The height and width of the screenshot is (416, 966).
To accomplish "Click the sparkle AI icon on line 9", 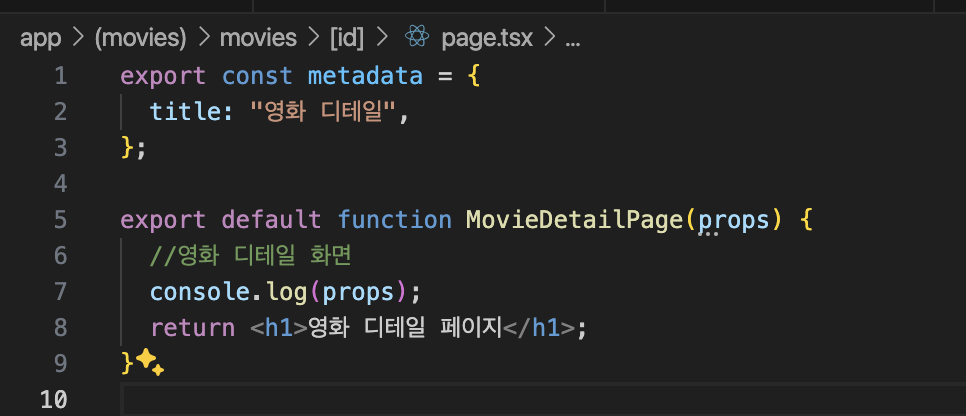I will click(150, 363).
